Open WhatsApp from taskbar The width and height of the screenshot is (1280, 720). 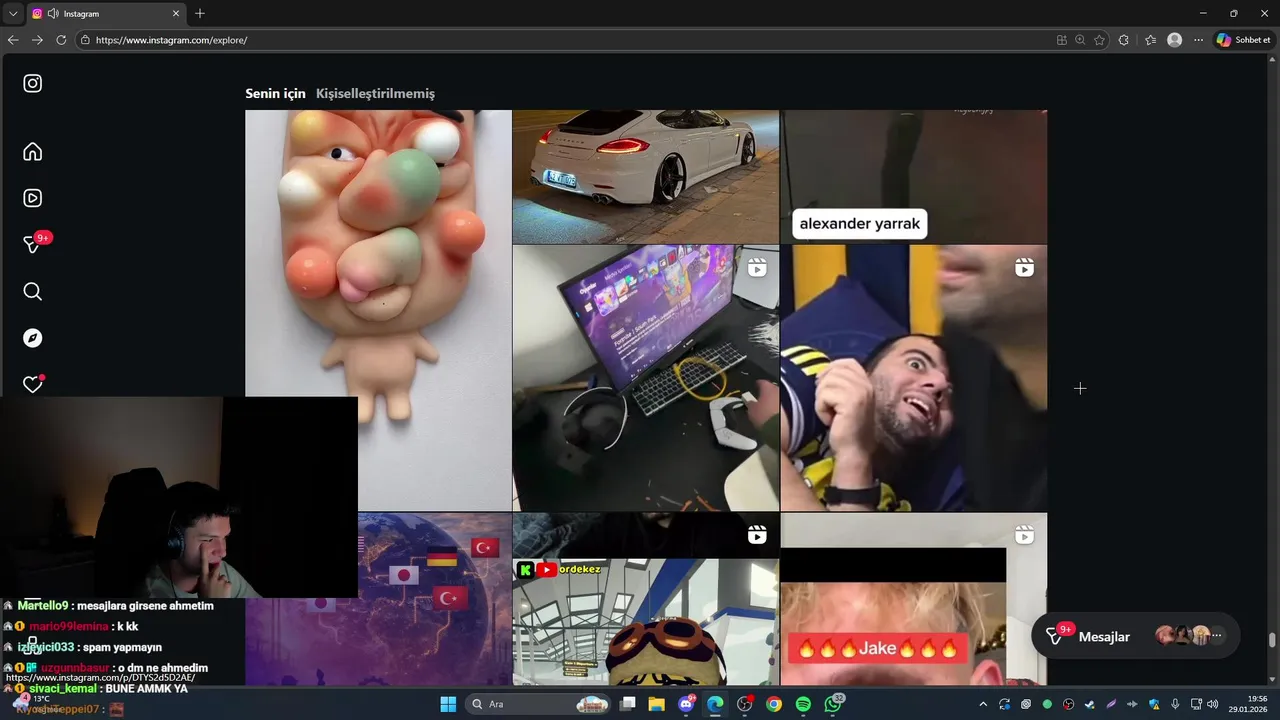[833, 704]
